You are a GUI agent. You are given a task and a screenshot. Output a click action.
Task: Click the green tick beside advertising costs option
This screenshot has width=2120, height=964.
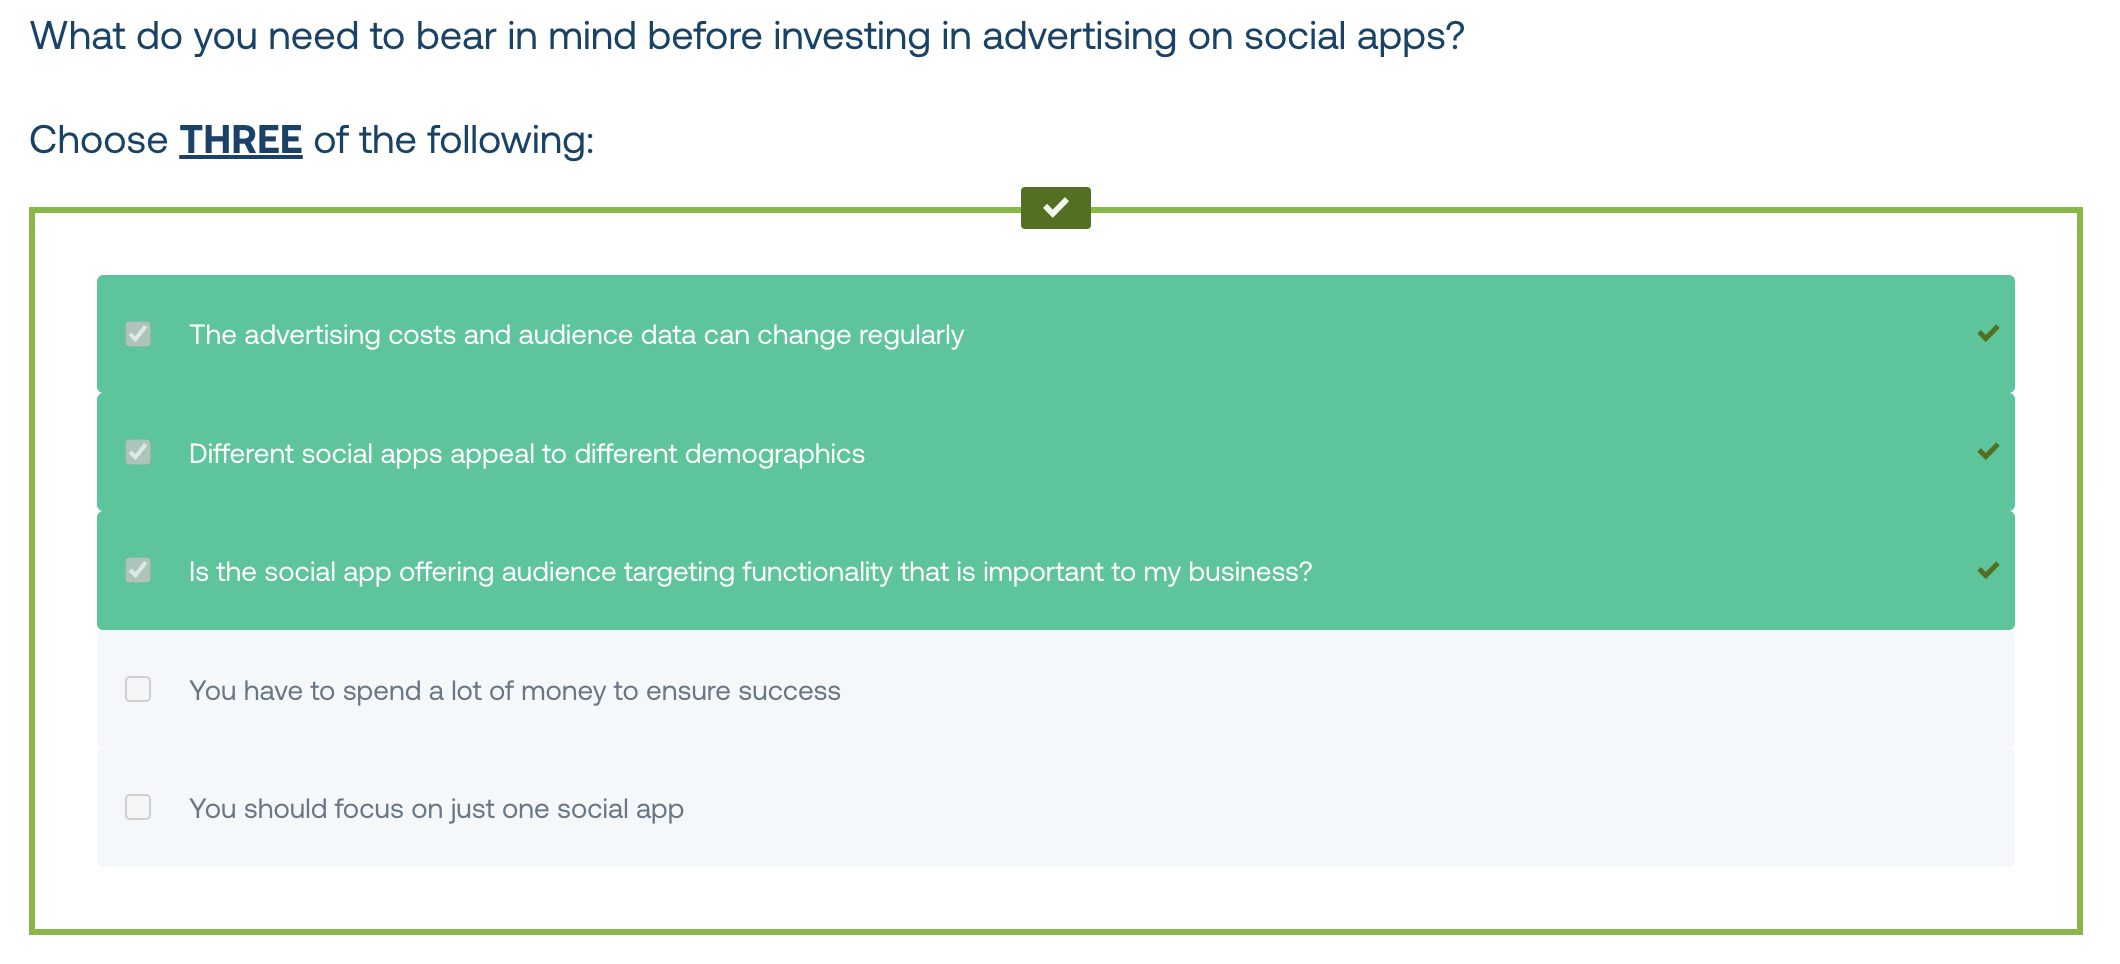[1988, 334]
